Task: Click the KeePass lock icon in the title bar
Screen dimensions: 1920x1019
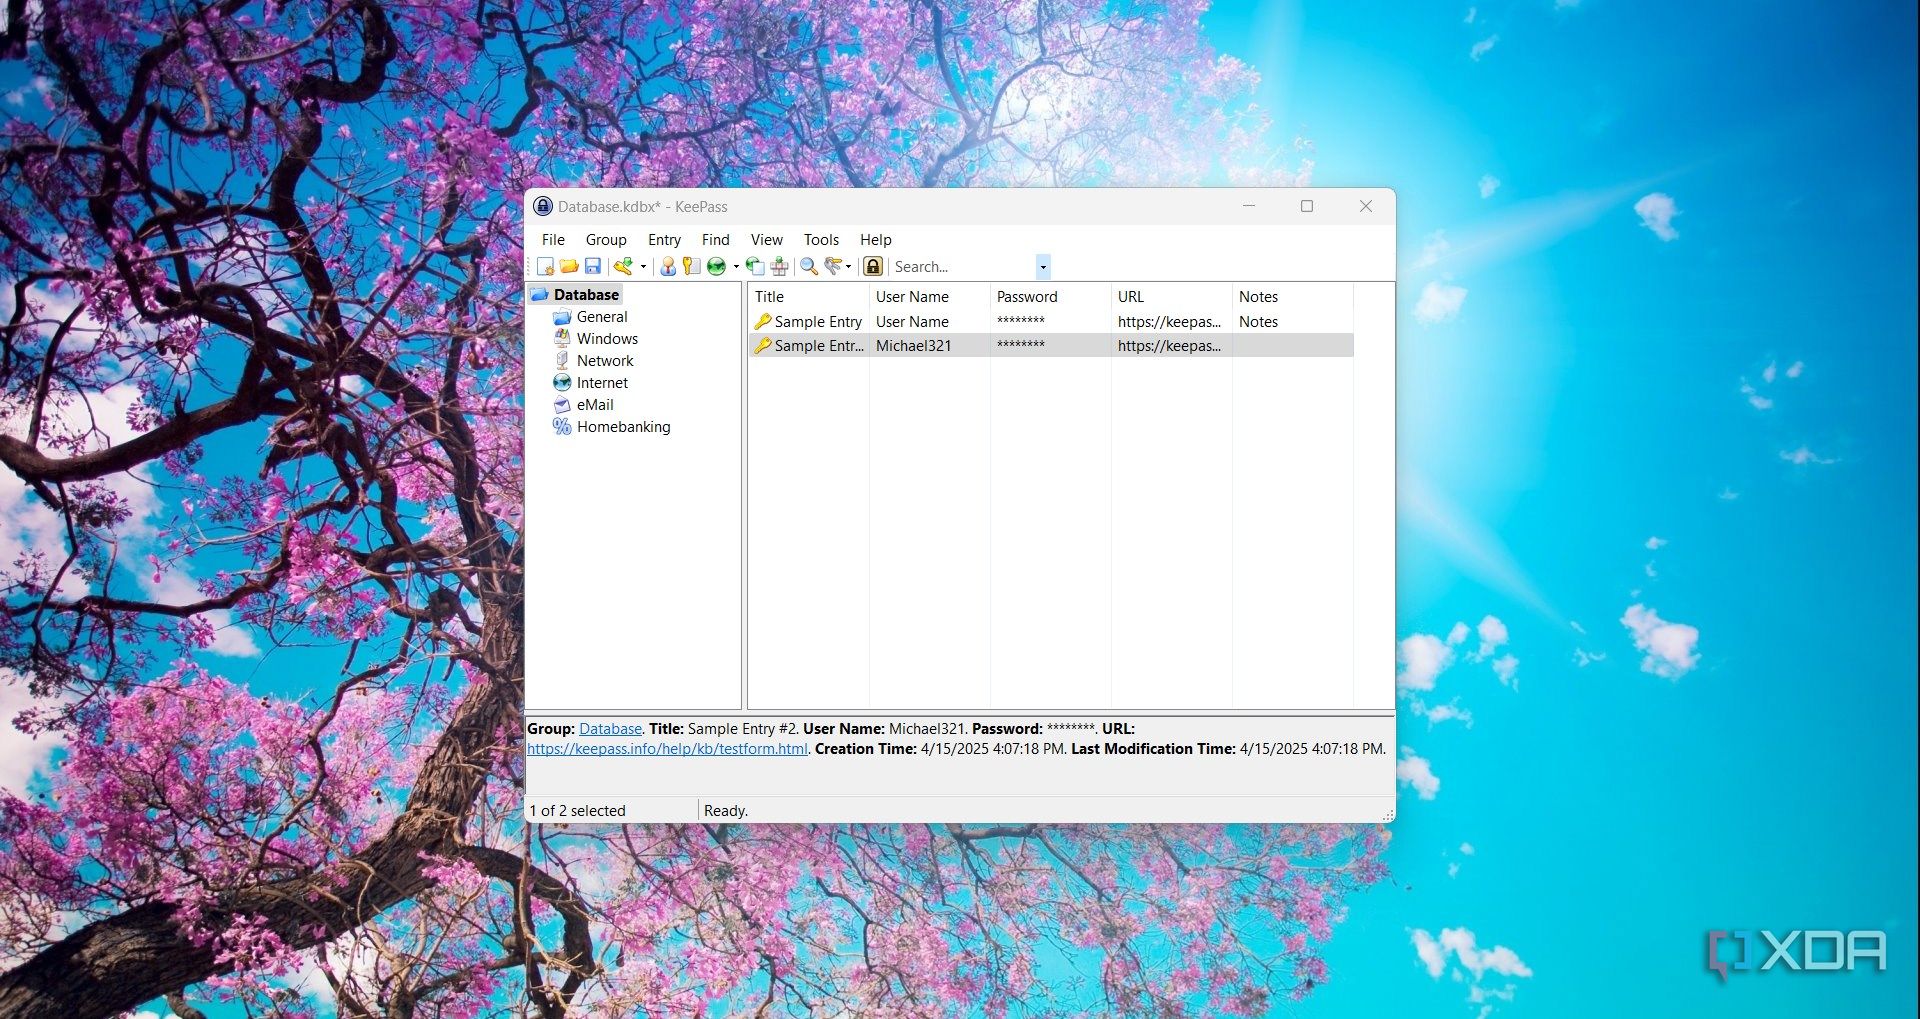Action: (x=543, y=206)
